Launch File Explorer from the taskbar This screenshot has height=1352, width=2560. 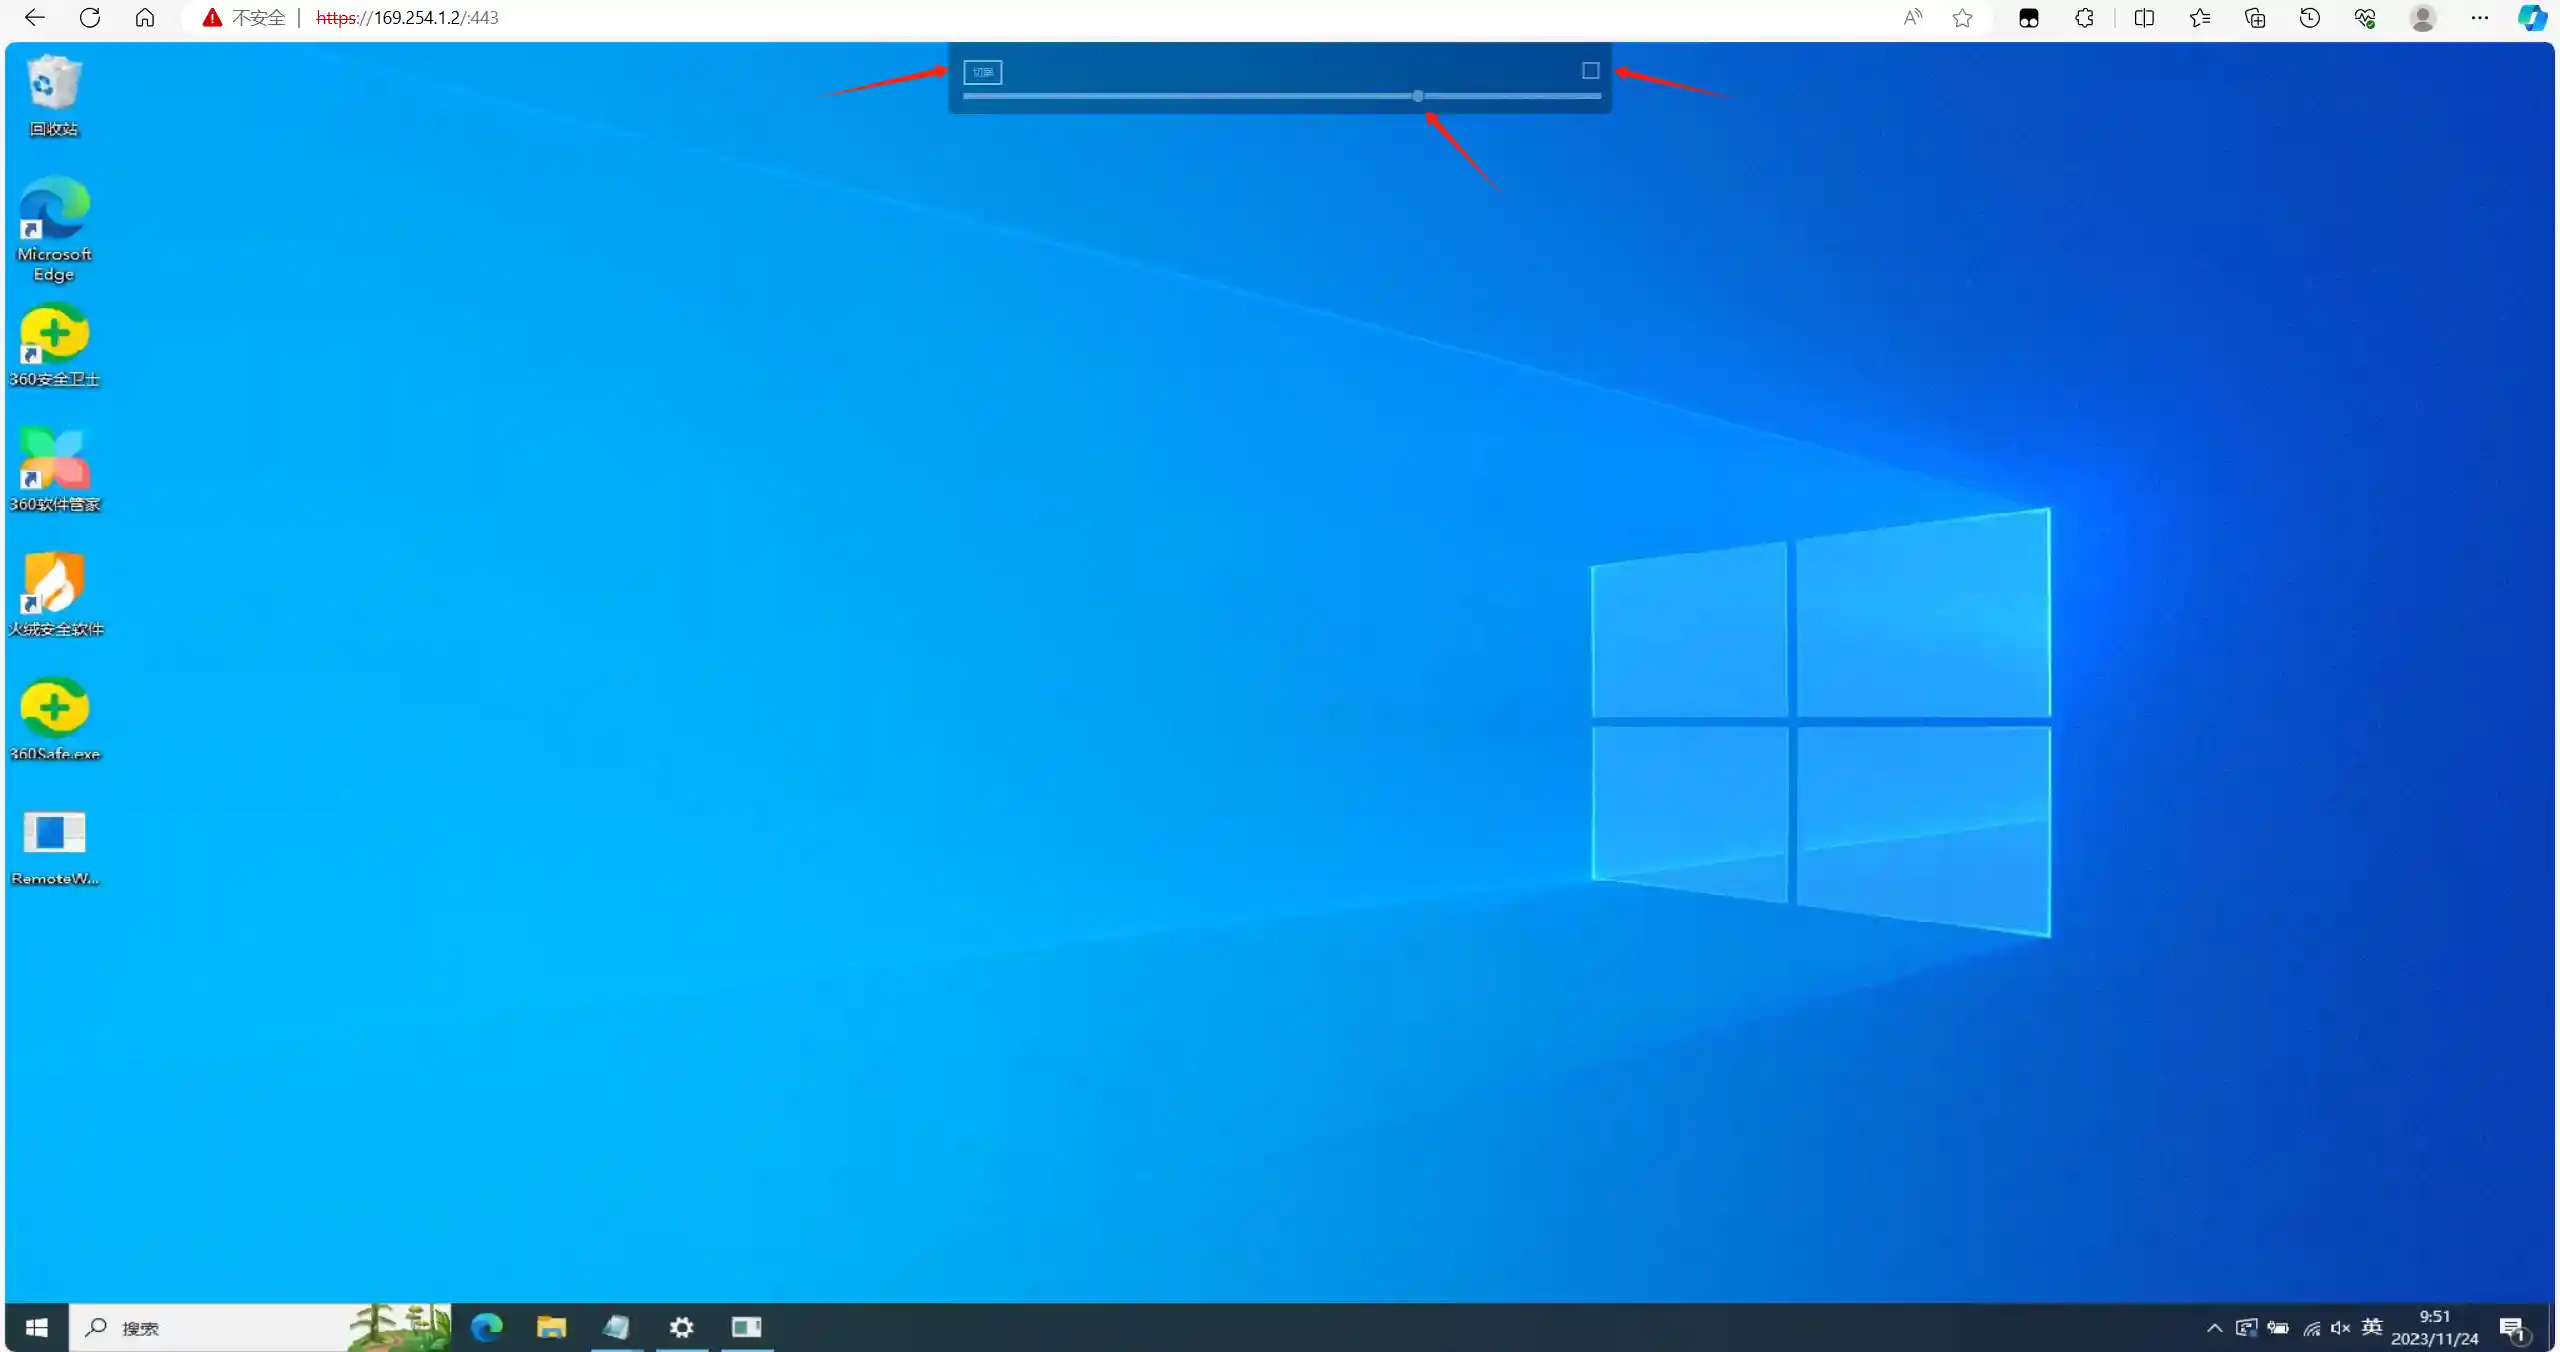click(551, 1328)
